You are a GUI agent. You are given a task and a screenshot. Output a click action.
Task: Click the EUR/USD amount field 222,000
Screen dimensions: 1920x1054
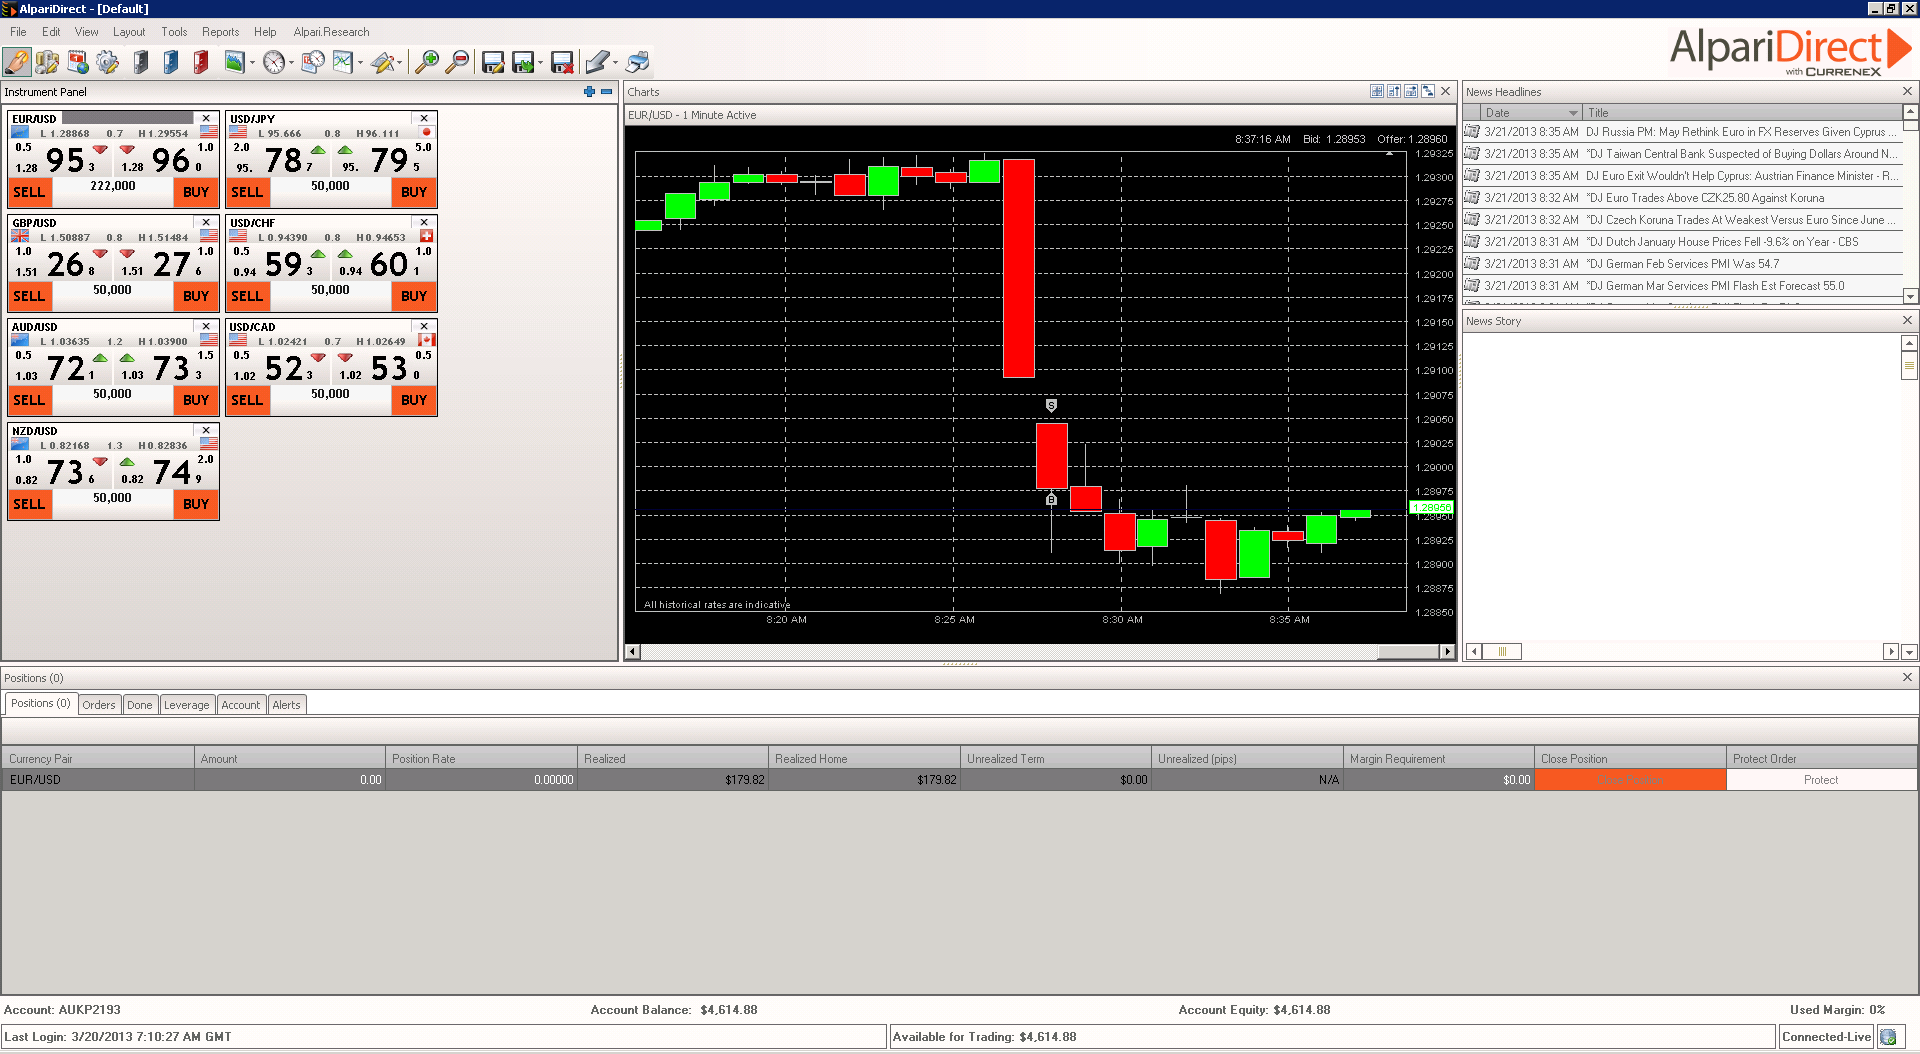pos(112,186)
